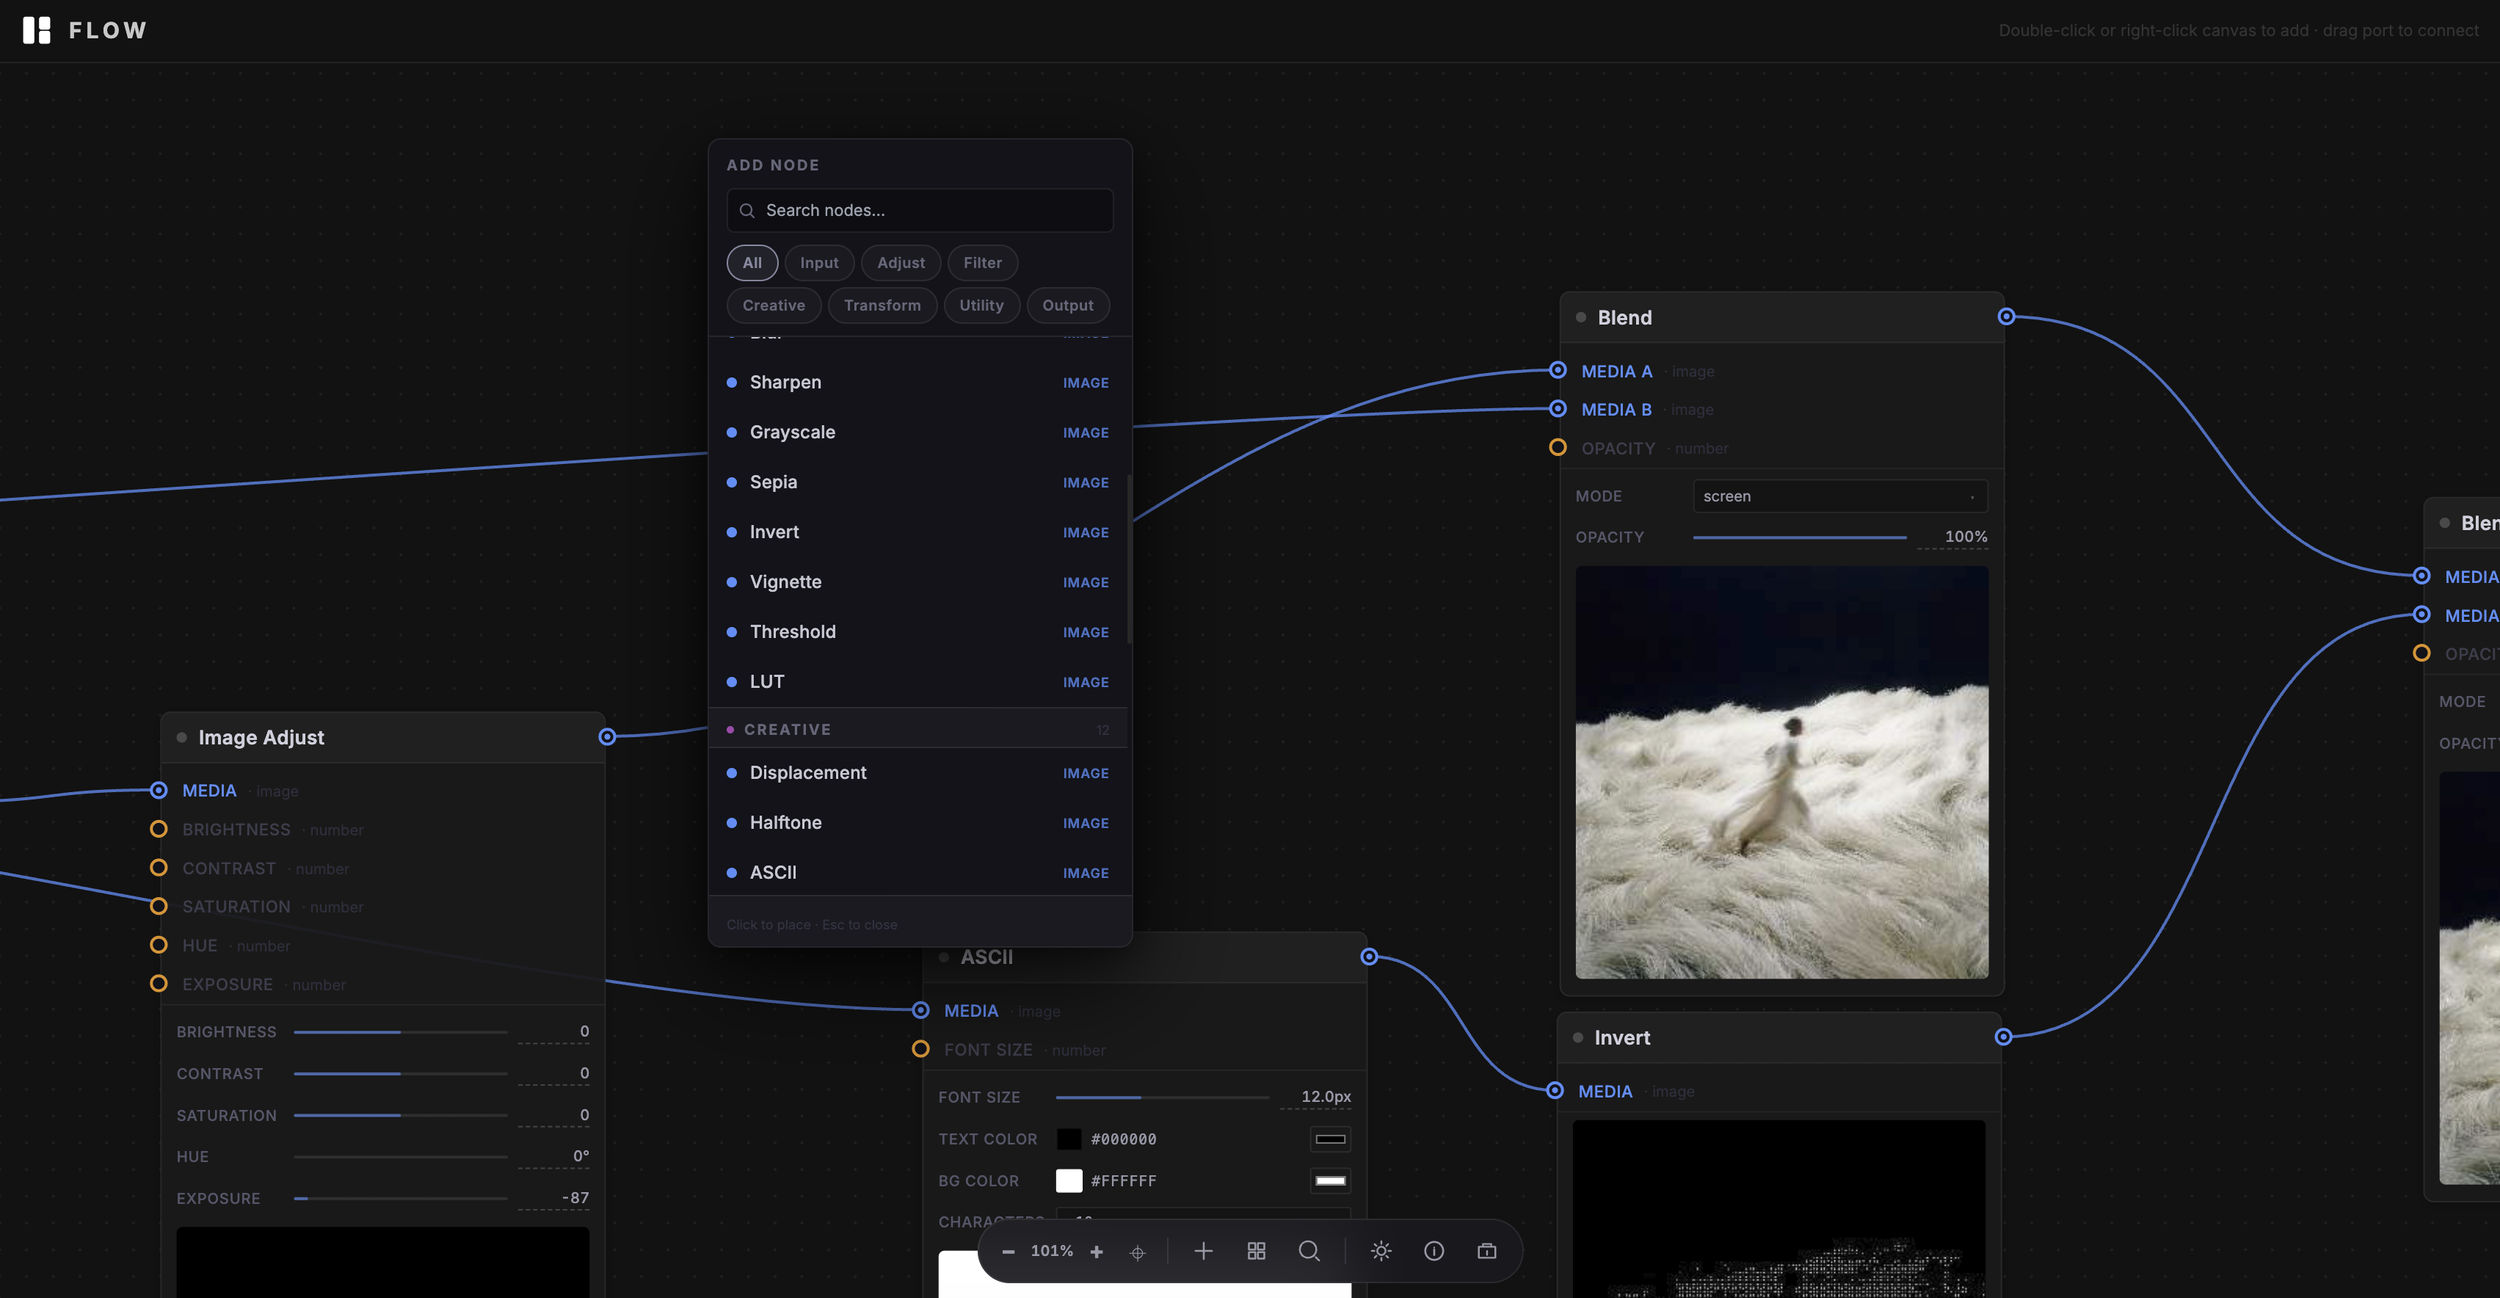The width and height of the screenshot is (2500, 1298).
Task: Select the Transform filter chip
Action: click(x=882, y=306)
